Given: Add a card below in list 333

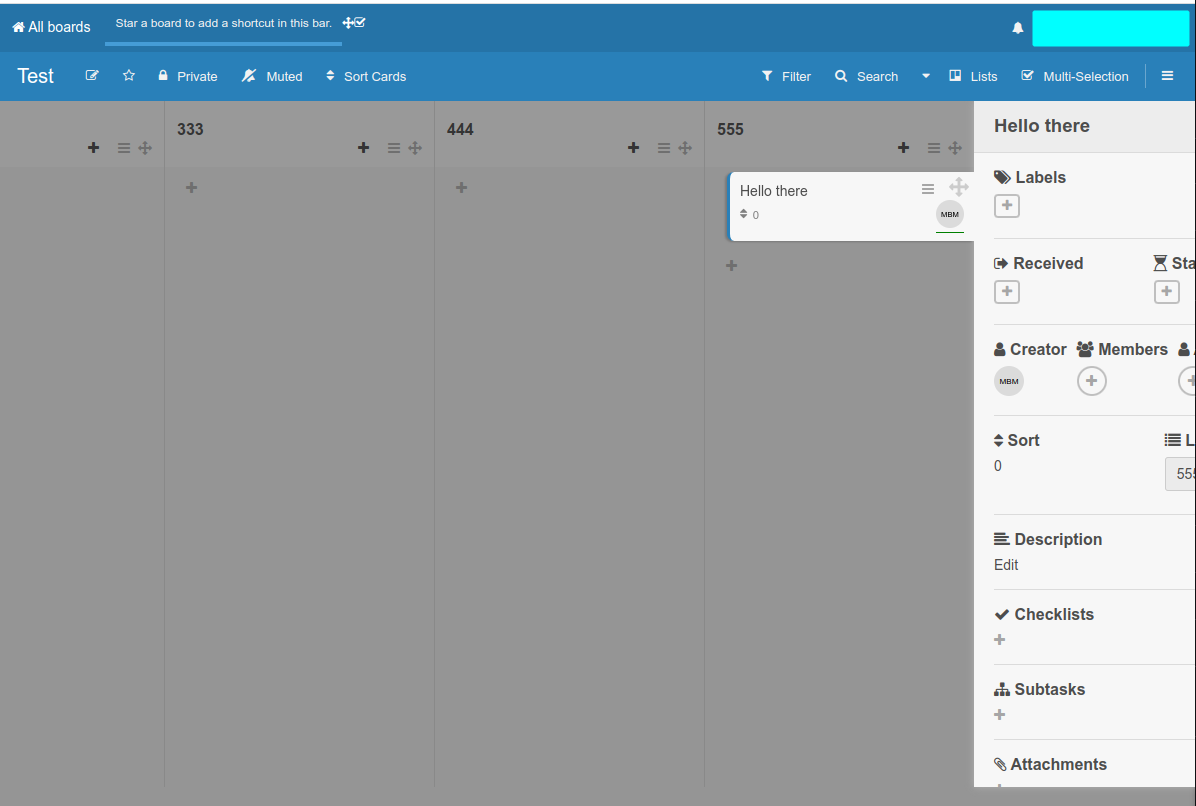Looking at the screenshot, I should click(191, 188).
